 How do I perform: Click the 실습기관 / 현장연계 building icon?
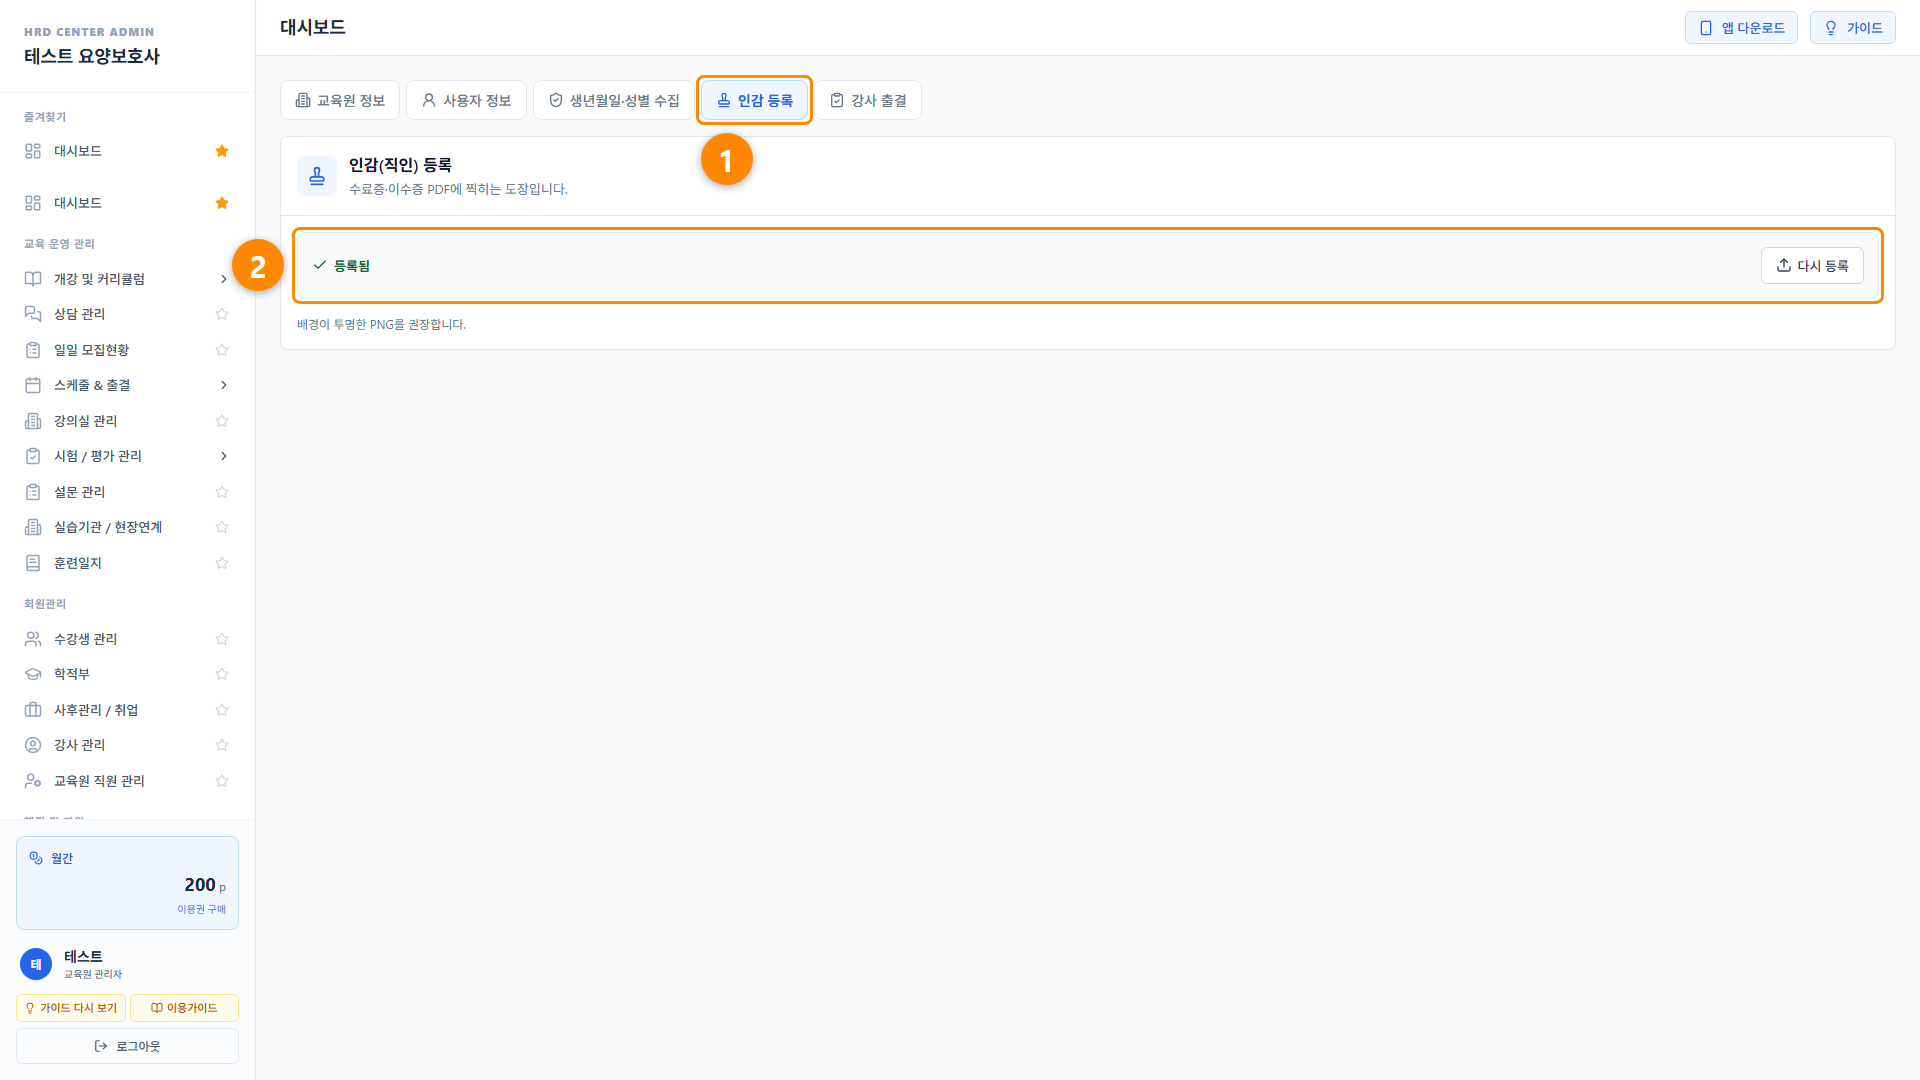pyautogui.click(x=33, y=527)
